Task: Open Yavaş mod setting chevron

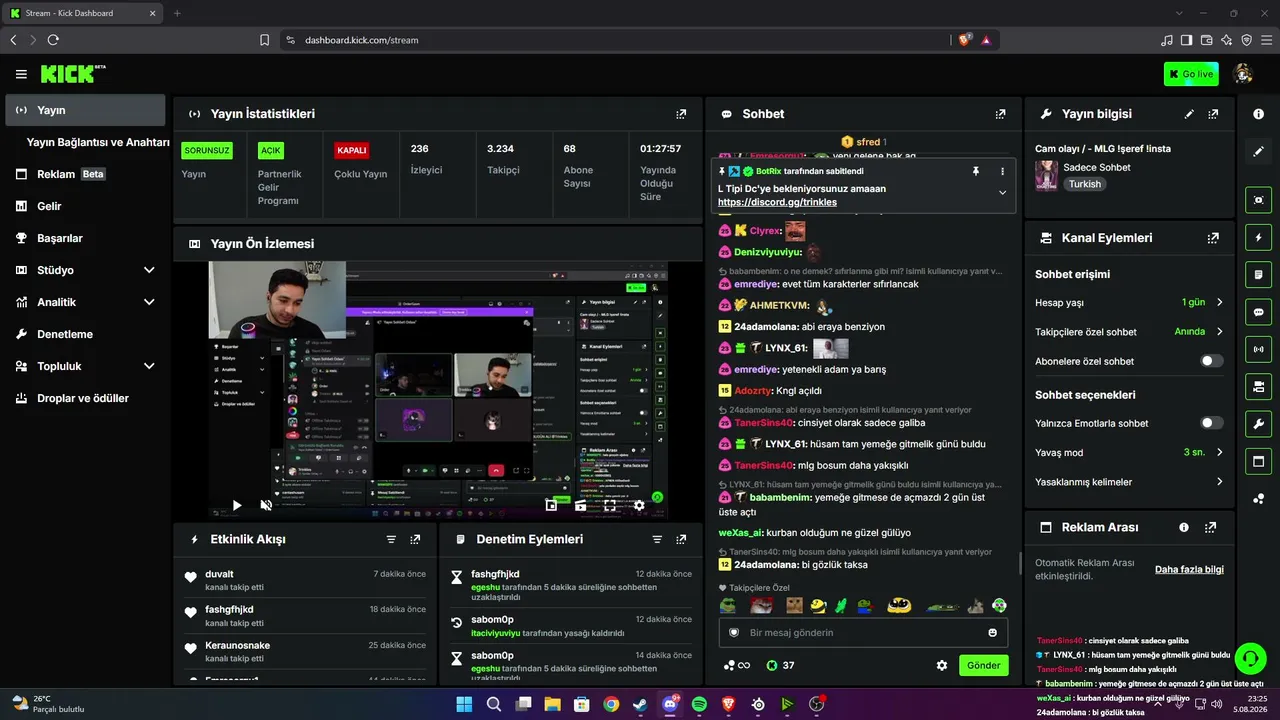Action: click(1219, 452)
